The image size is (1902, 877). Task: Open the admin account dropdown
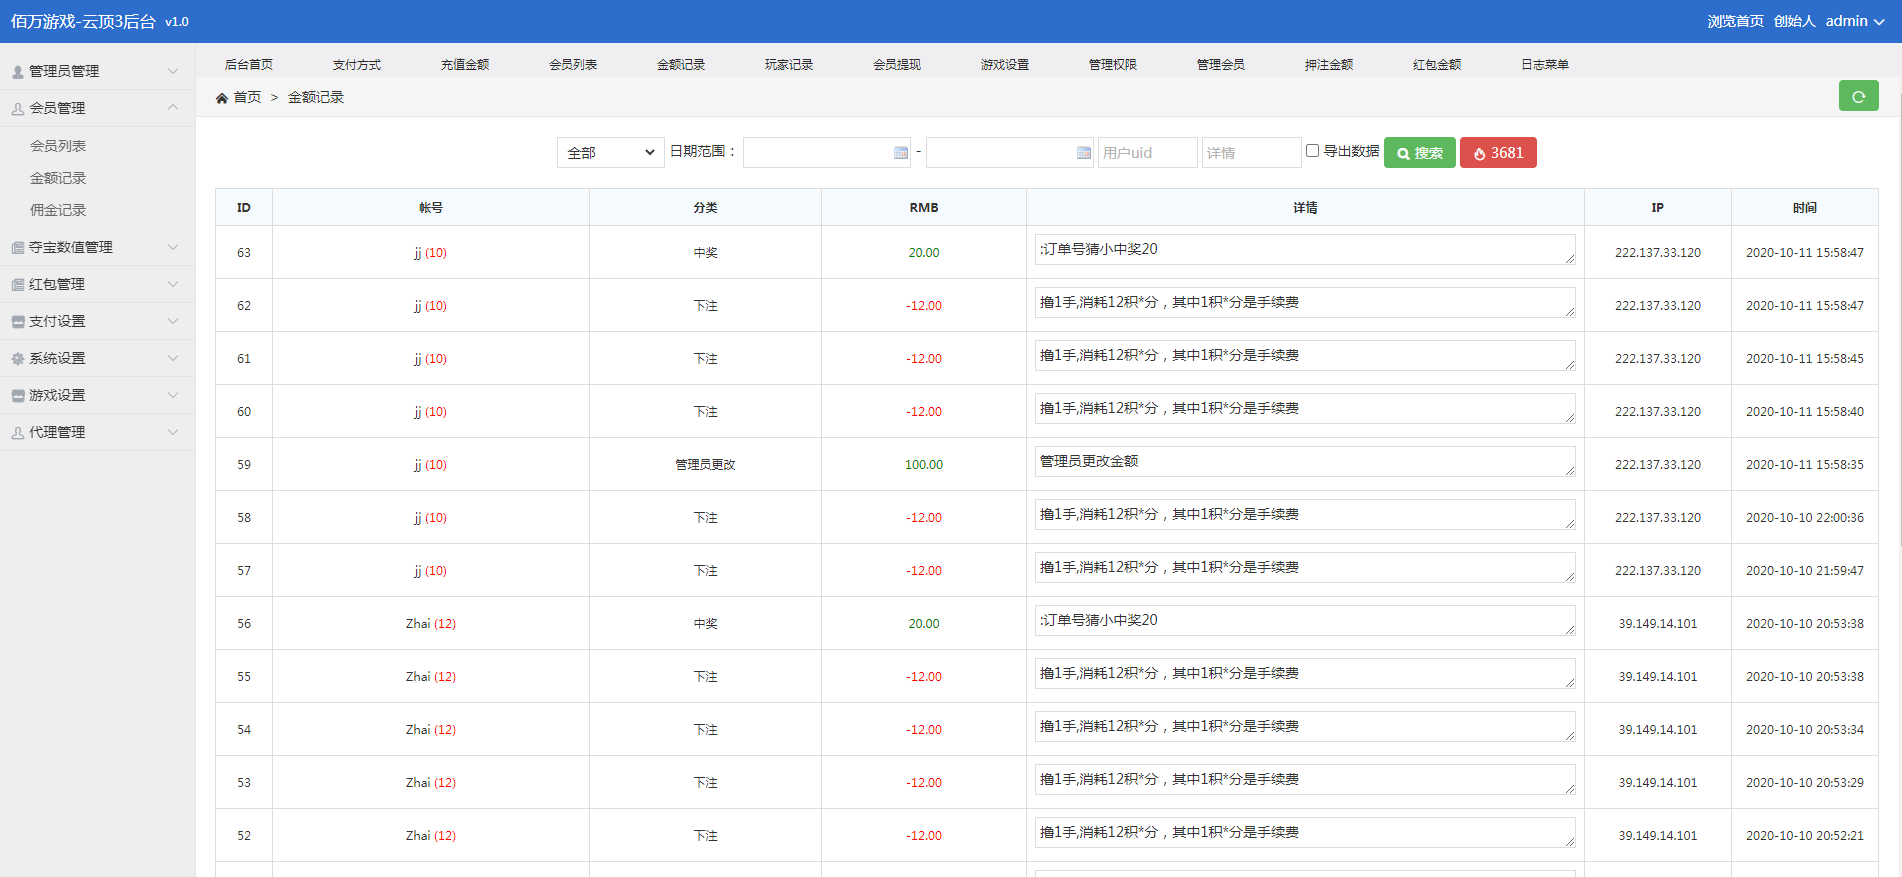1855,21
